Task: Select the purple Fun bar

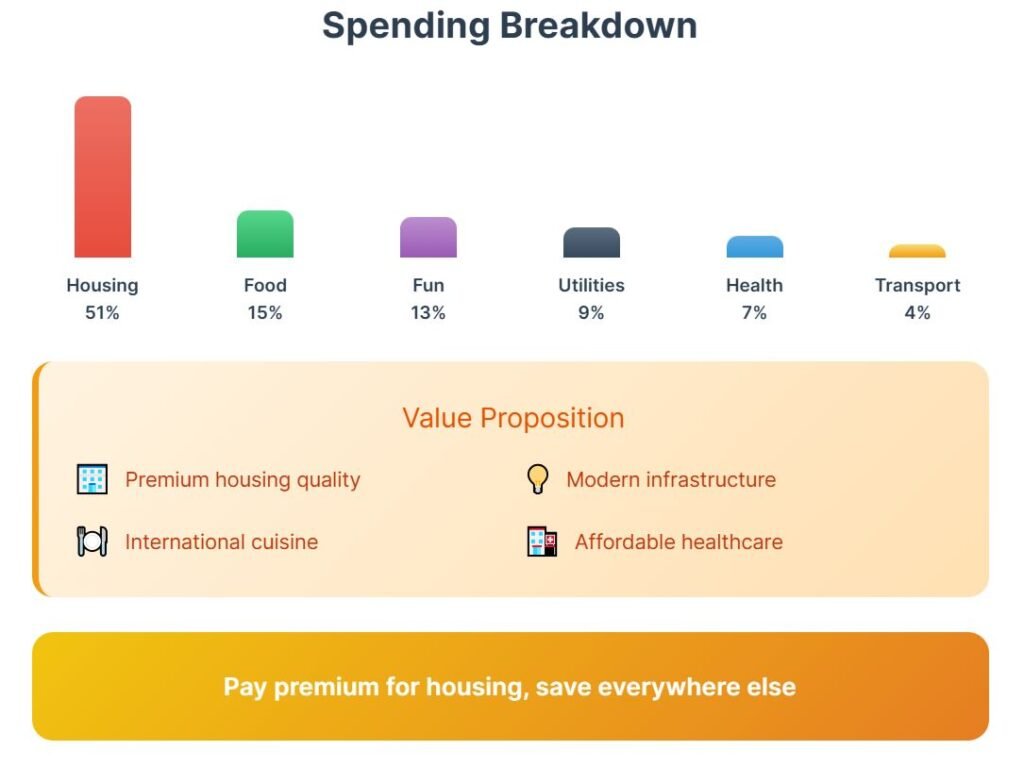Action: pyautogui.click(x=428, y=238)
